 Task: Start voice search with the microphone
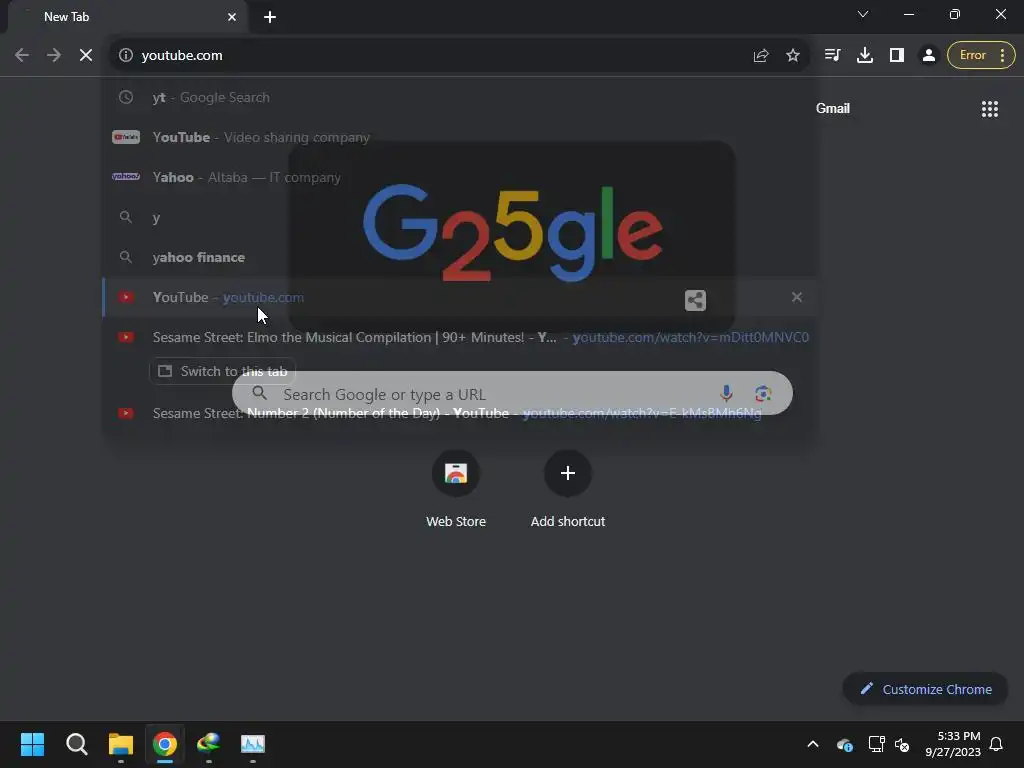[x=726, y=393]
